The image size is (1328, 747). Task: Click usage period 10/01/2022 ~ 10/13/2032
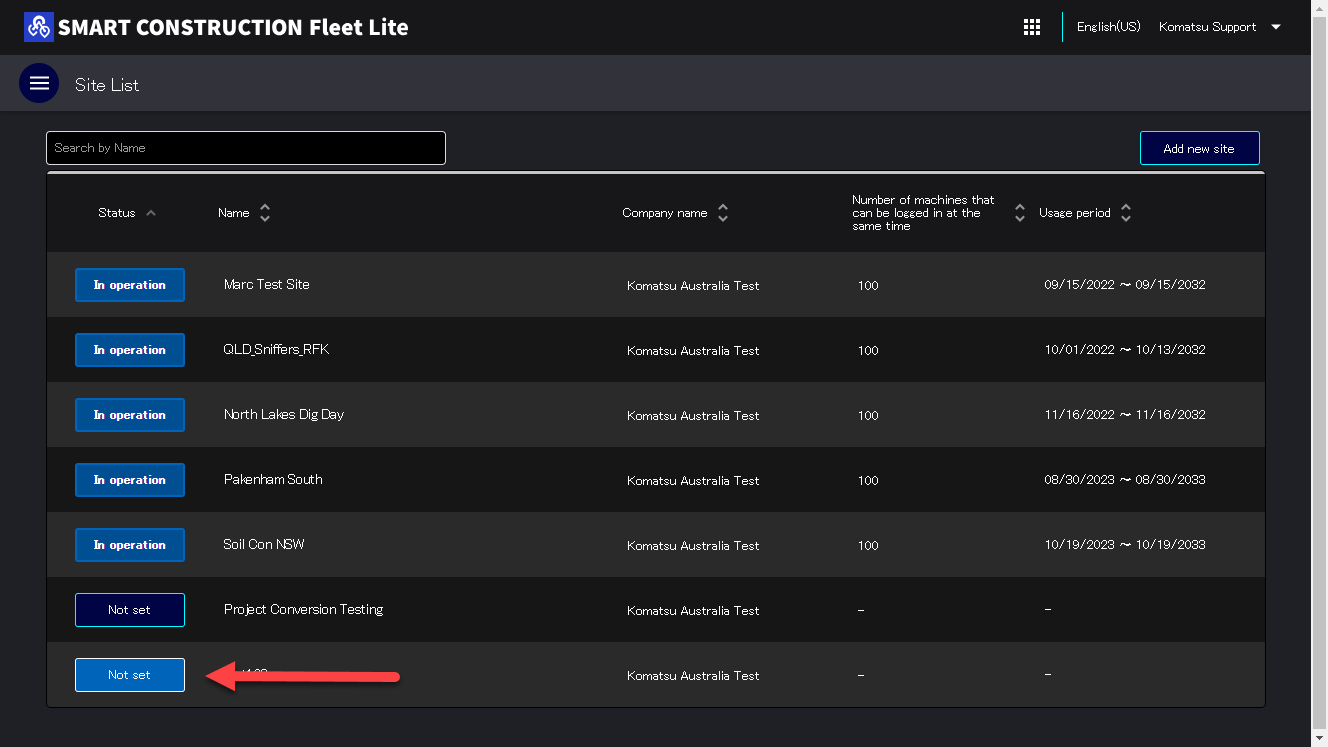1125,350
